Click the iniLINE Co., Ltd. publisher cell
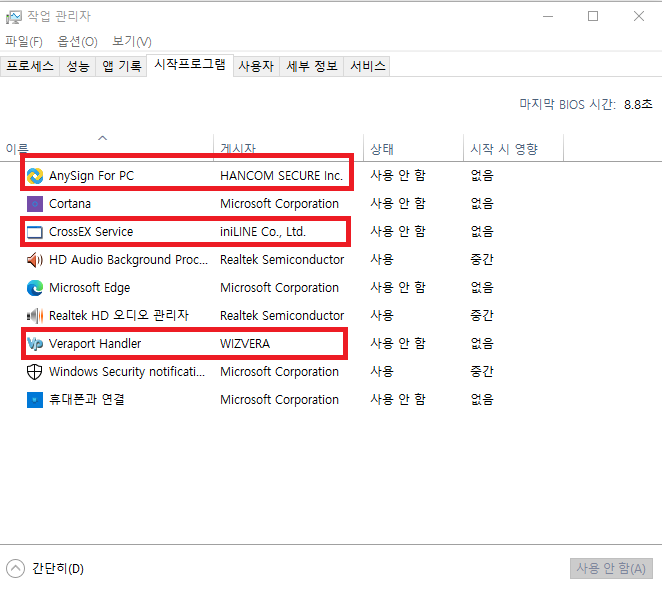Image resolution: width=662 pixels, height=591 pixels. click(x=263, y=232)
